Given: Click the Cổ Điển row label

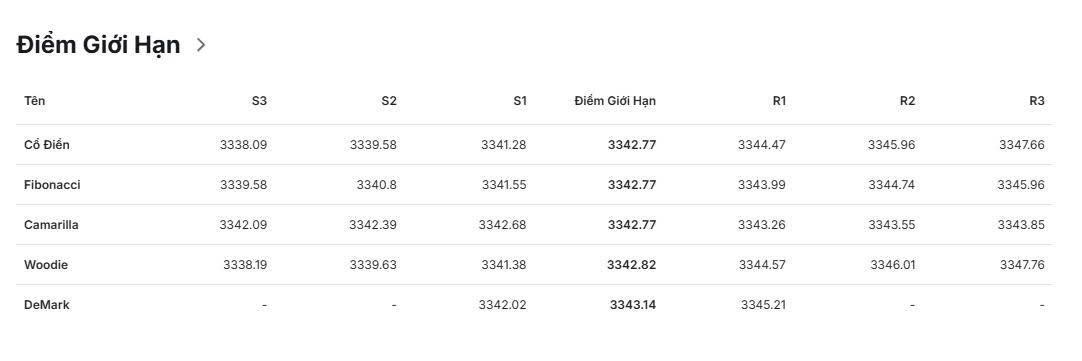Looking at the screenshot, I should (x=47, y=145).
